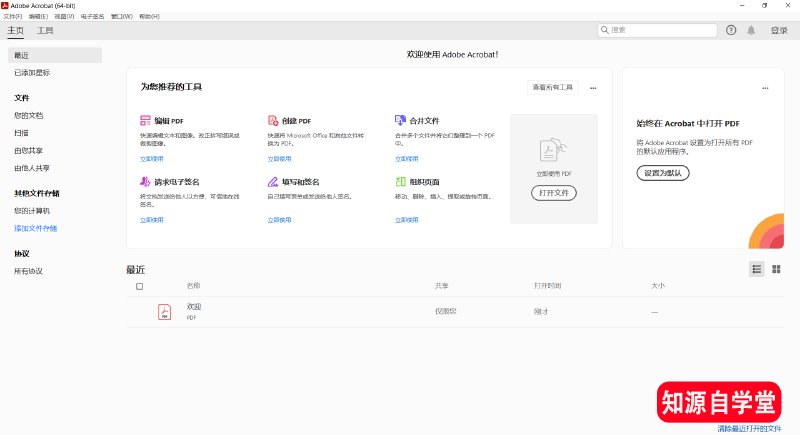
Task: Open the notifications bell icon
Action: pos(751,30)
